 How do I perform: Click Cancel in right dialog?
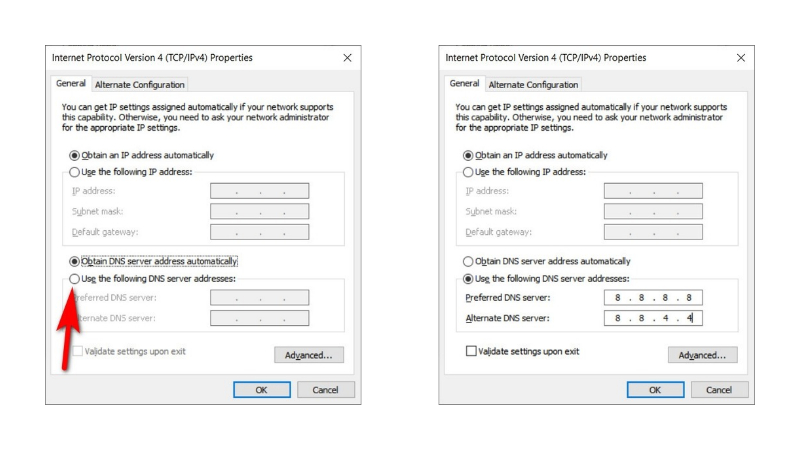click(719, 390)
